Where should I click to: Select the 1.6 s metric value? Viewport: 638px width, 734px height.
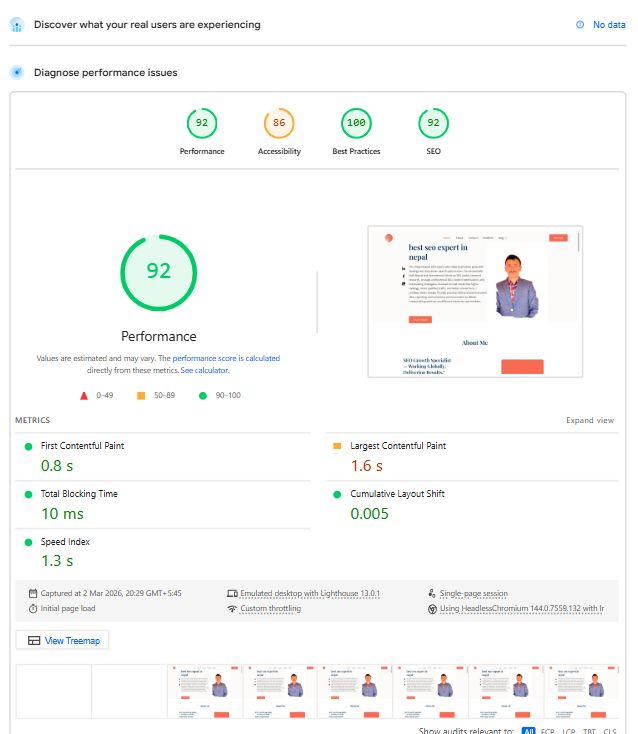(x=367, y=466)
